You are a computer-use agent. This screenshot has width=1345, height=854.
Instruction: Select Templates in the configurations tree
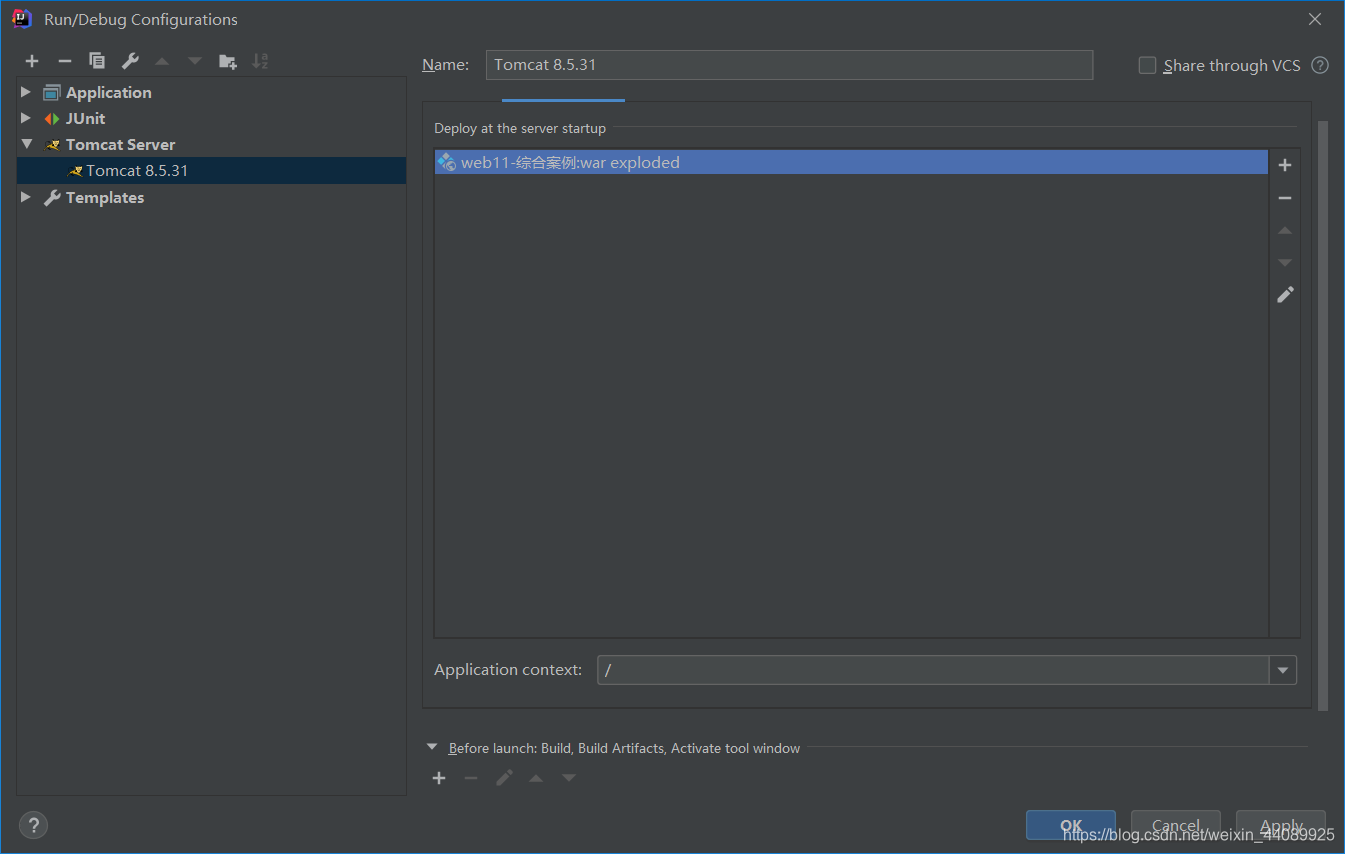[105, 197]
